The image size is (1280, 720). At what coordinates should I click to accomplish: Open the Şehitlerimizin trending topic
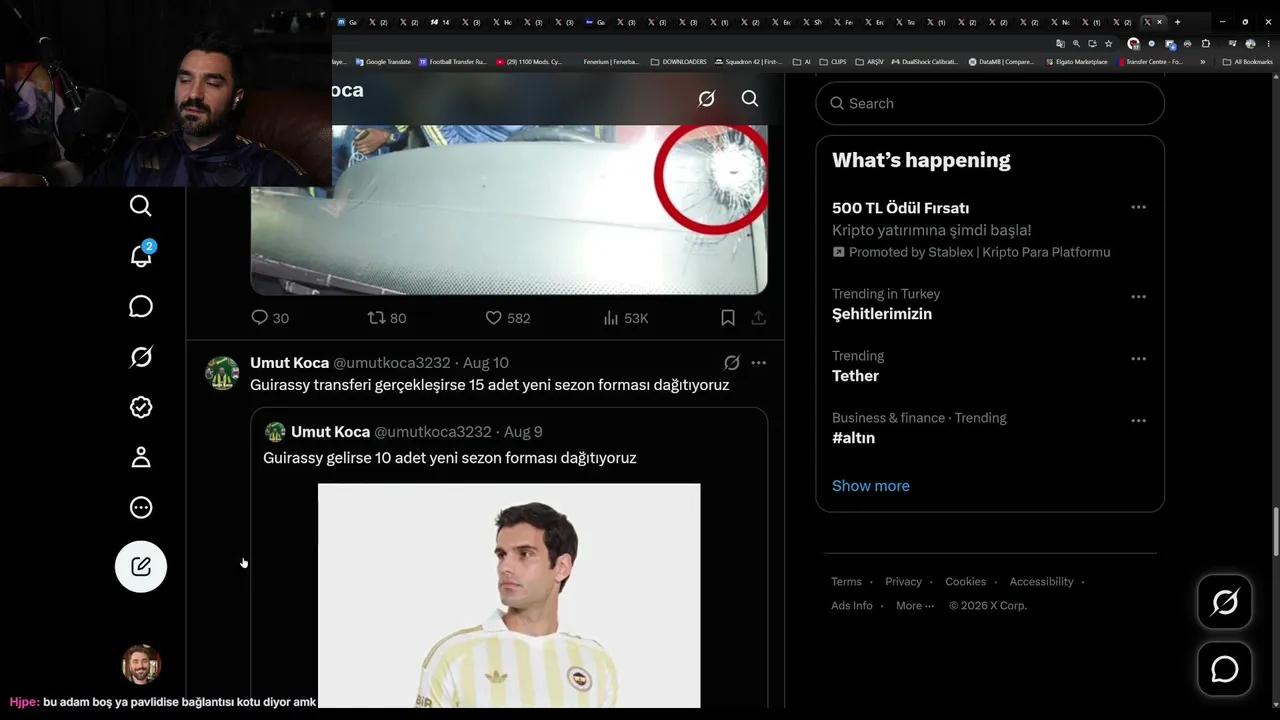(x=990, y=304)
